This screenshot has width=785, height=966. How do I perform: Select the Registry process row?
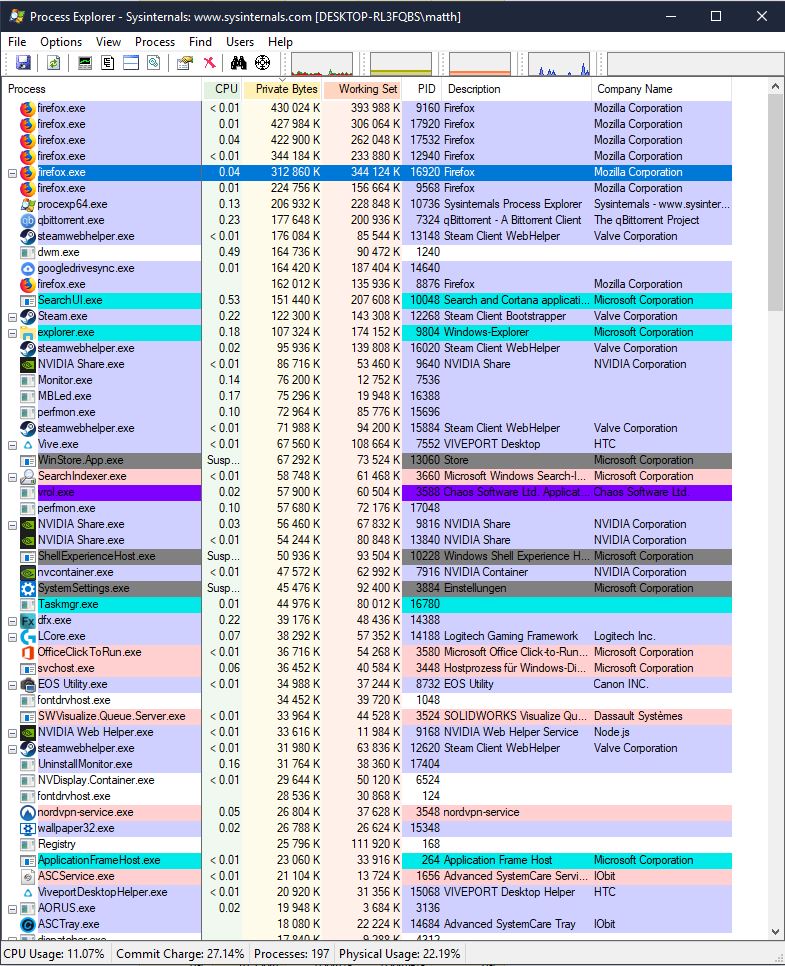tap(368, 845)
